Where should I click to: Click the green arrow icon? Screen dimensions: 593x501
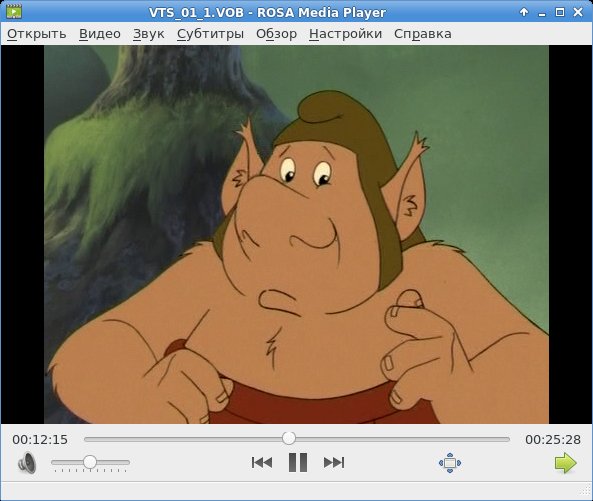point(565,462)
